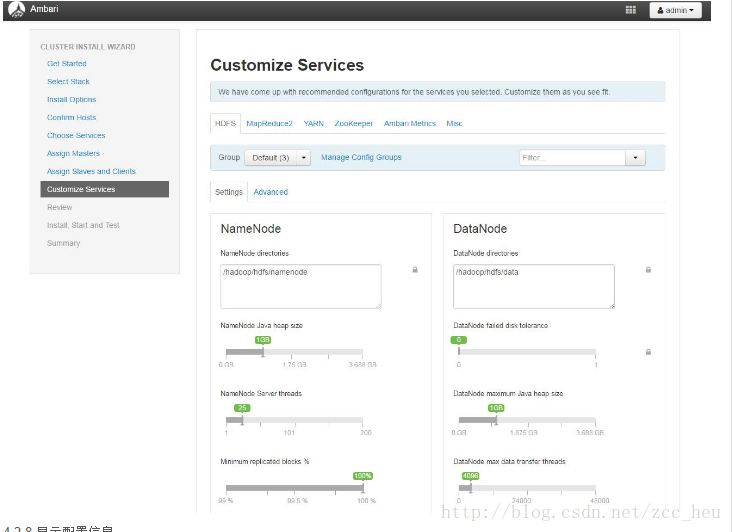This screenshot has height=532, width=732.
Task: Select Customize Services wizard step
Action: (x=105, y=189)
